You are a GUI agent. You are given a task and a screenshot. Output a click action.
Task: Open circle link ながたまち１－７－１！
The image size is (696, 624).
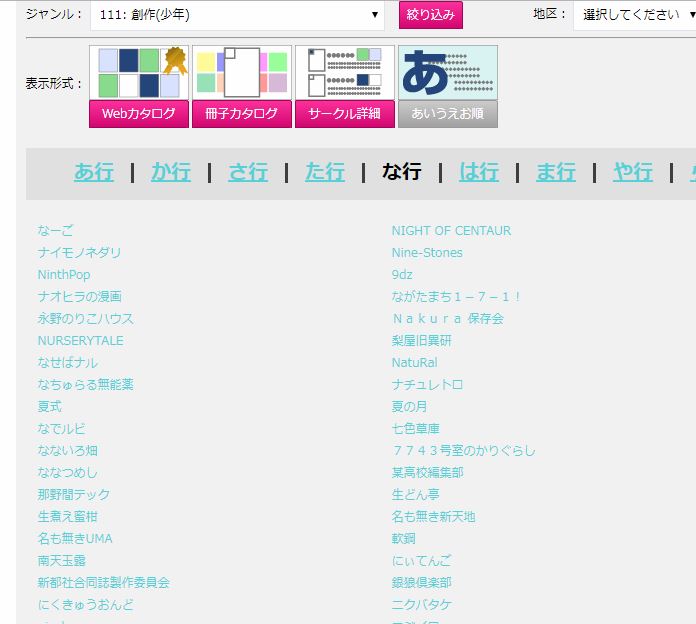457,297
